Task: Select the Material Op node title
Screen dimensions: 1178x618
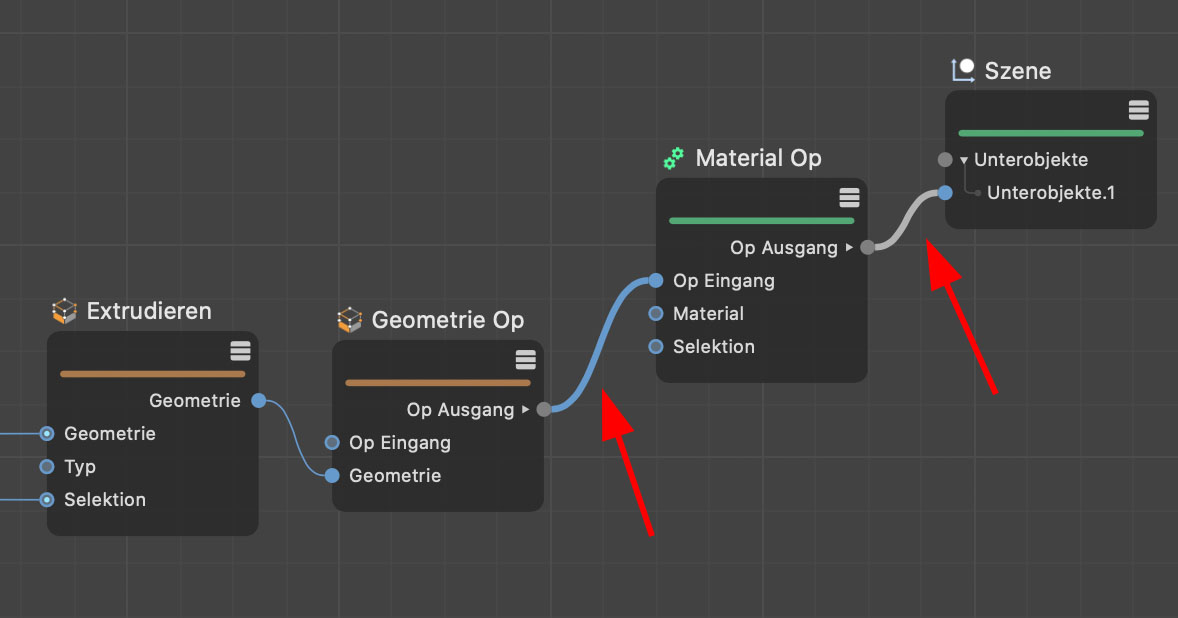Action: 758,158
